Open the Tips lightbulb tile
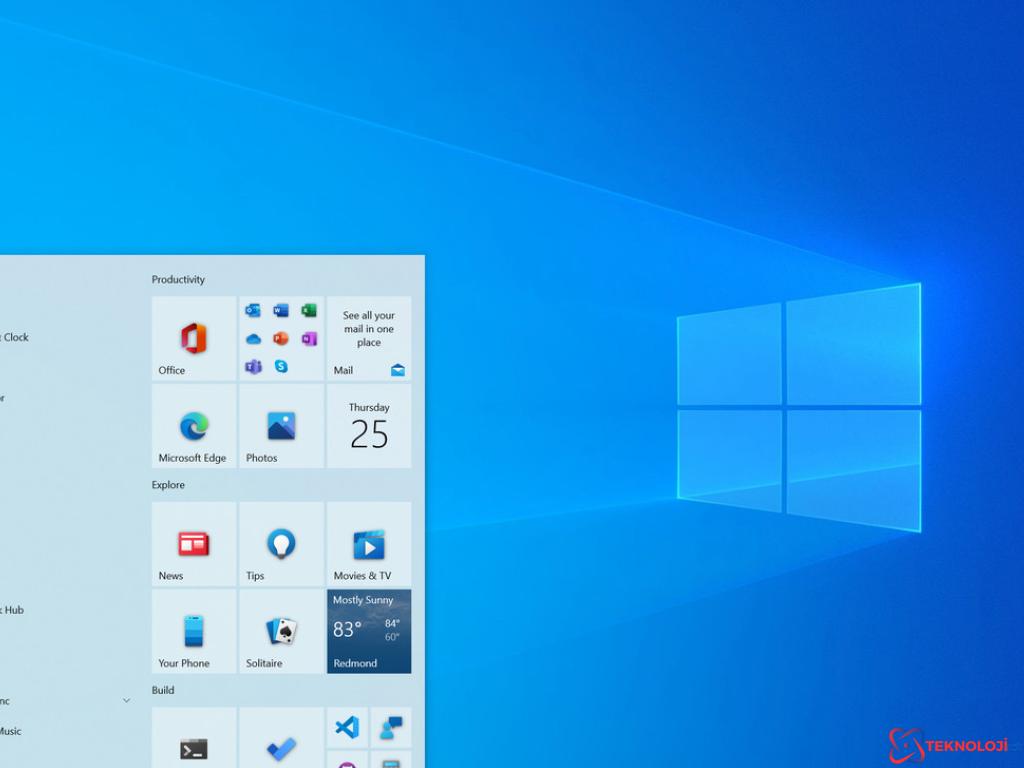This screenshot has width=1024, height=768. pyautogui.click(x=281, y=544)
